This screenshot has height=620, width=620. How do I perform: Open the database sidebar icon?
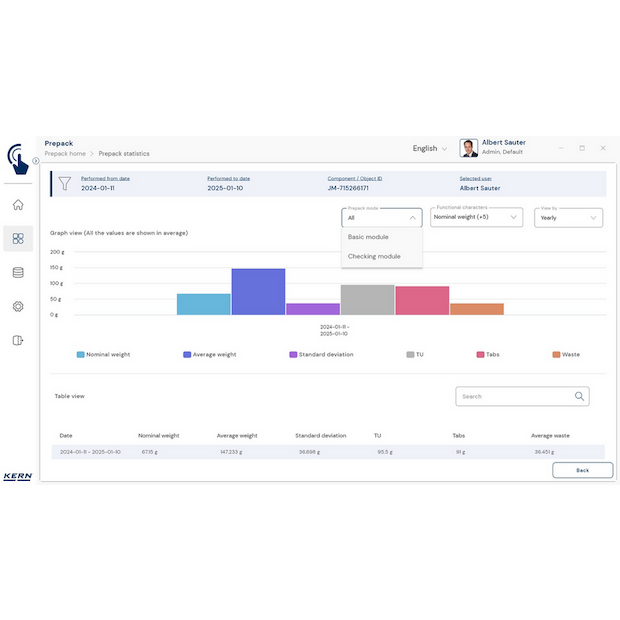click(x=18, y=272)
